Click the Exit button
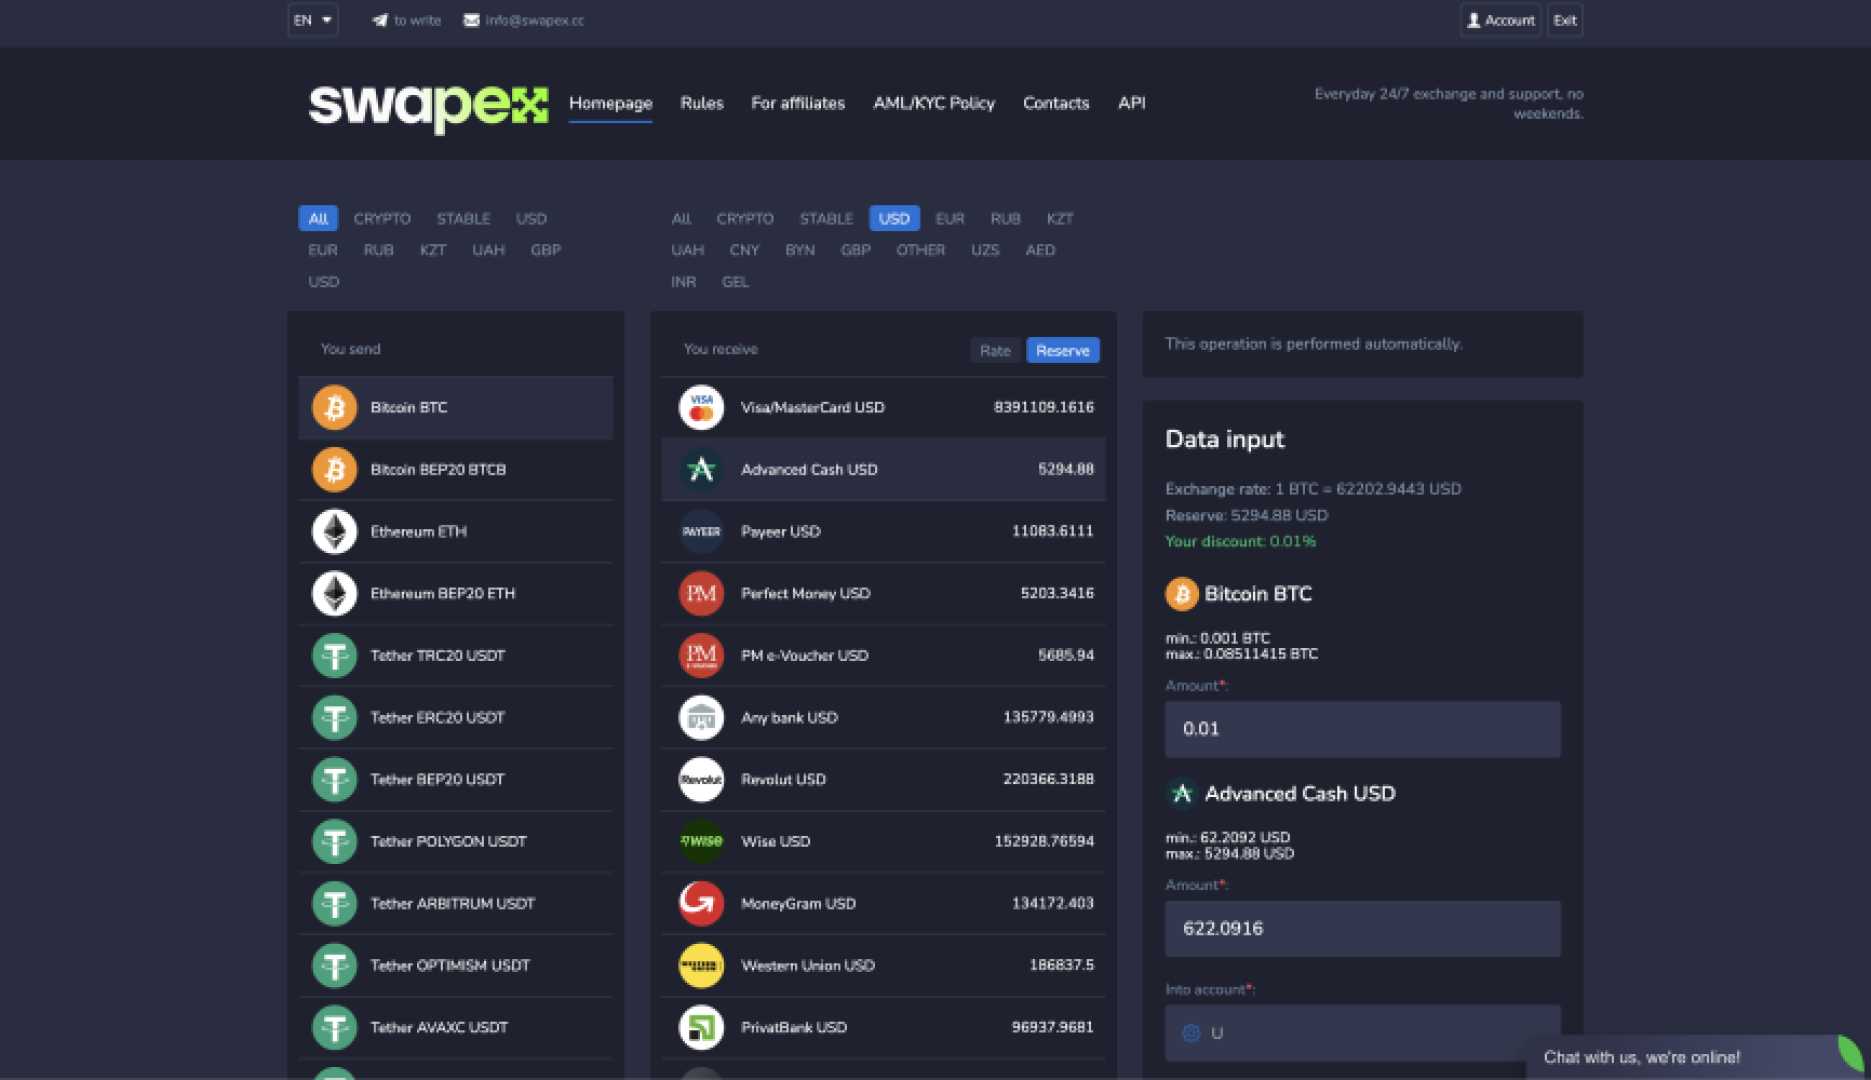Screen dimensions: 1871x1080 (x=1565, y=20)
